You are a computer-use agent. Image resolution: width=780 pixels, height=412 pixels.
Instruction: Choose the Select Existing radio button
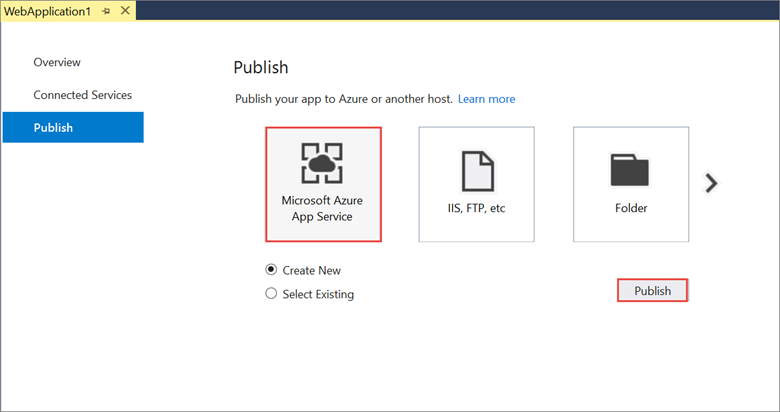coord(271,294)
